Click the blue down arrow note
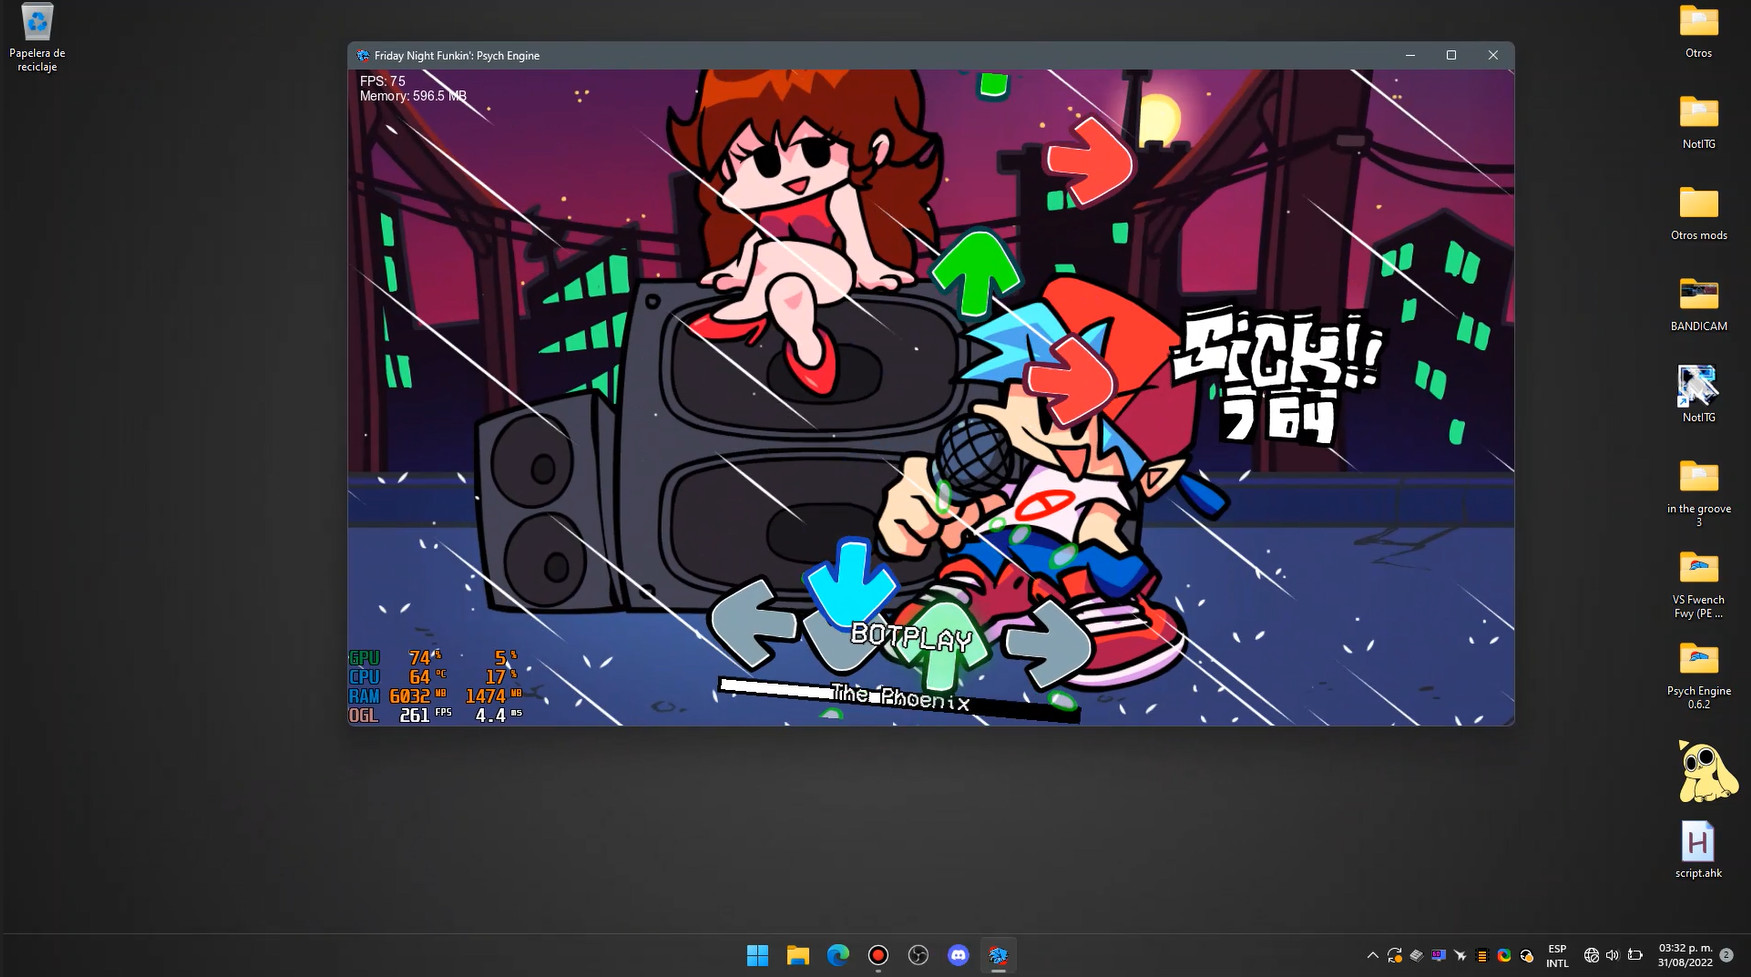Screen dimensions: 1751x977 pyautogui.click(x=850, y=582)
